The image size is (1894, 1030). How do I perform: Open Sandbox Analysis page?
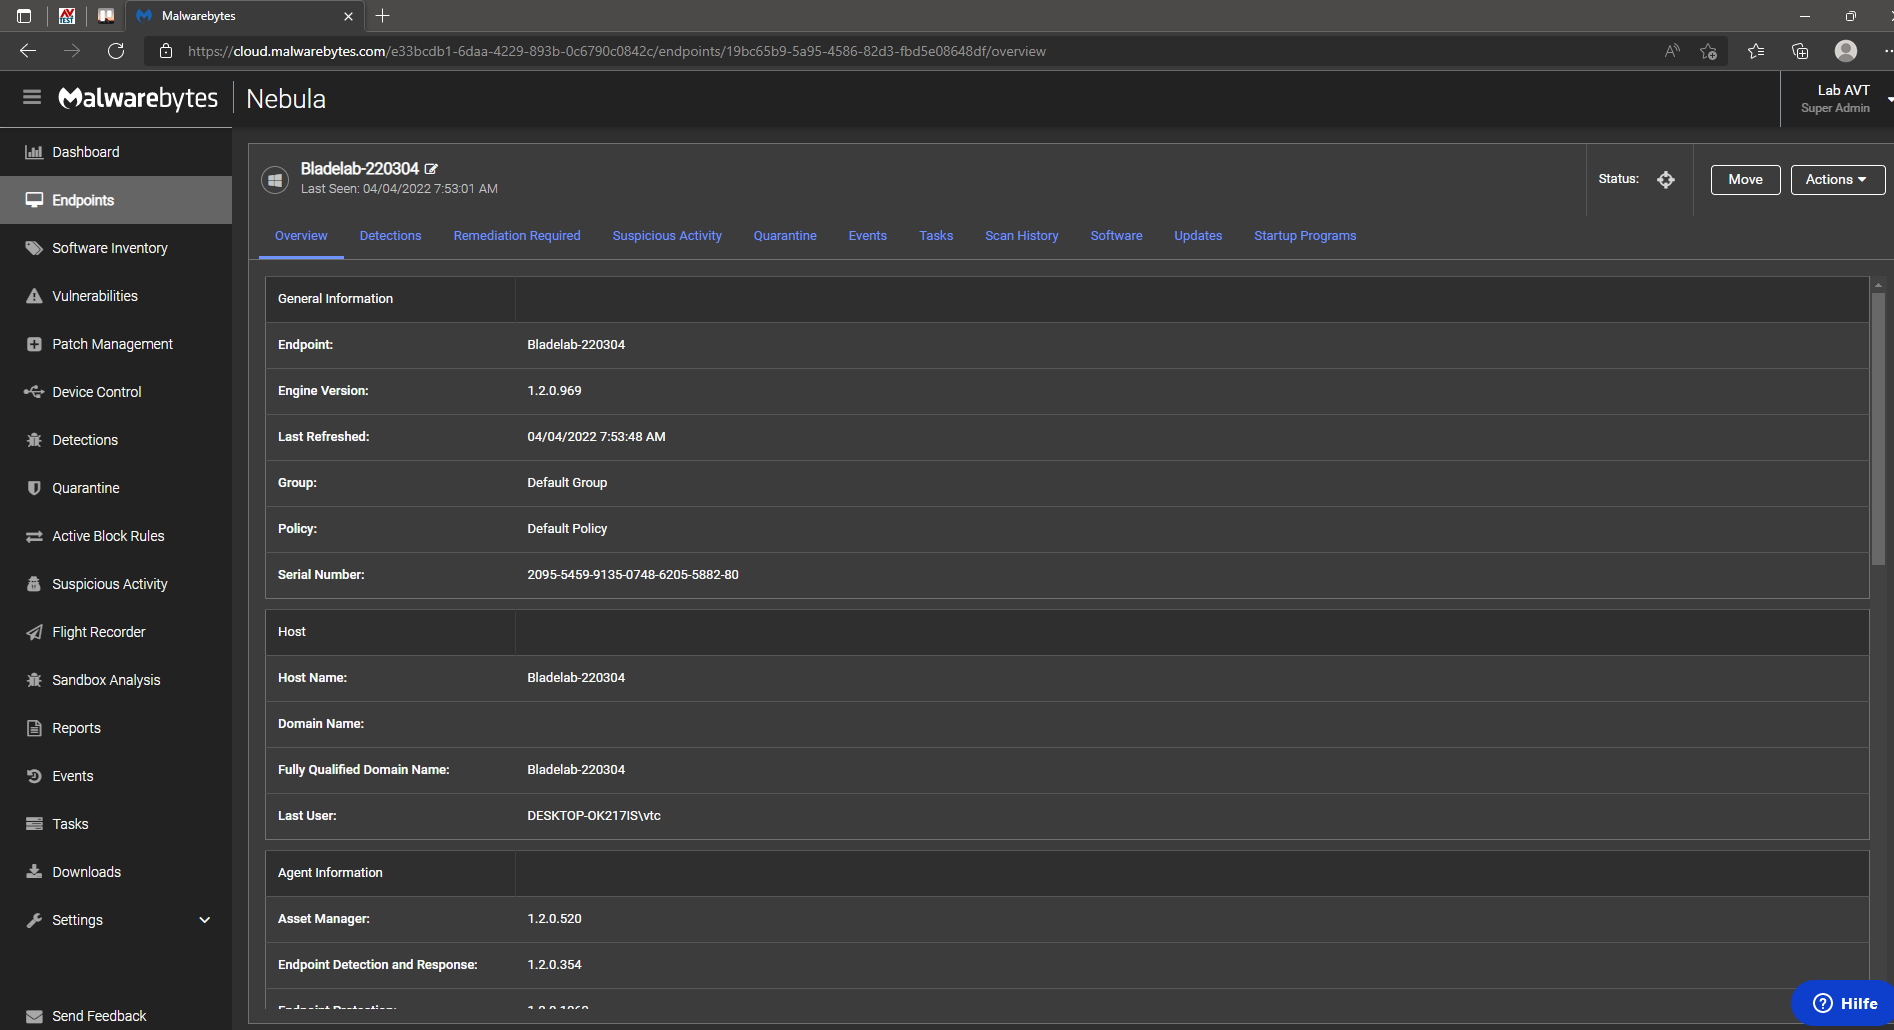(105, 680)
